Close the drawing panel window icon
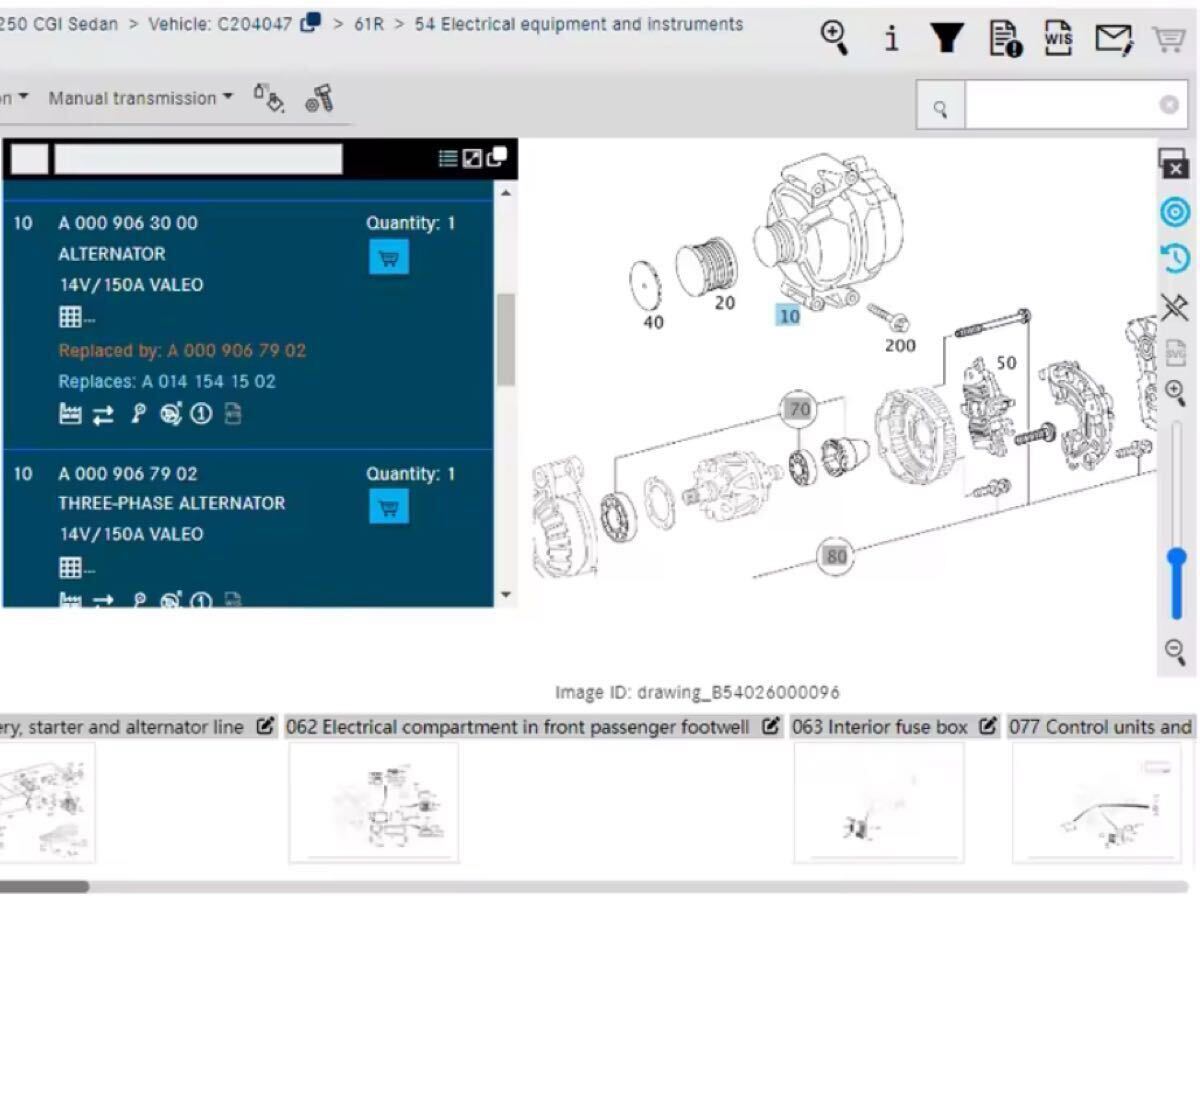Screen dimensions: 1200x1112 click(1174, 163)
